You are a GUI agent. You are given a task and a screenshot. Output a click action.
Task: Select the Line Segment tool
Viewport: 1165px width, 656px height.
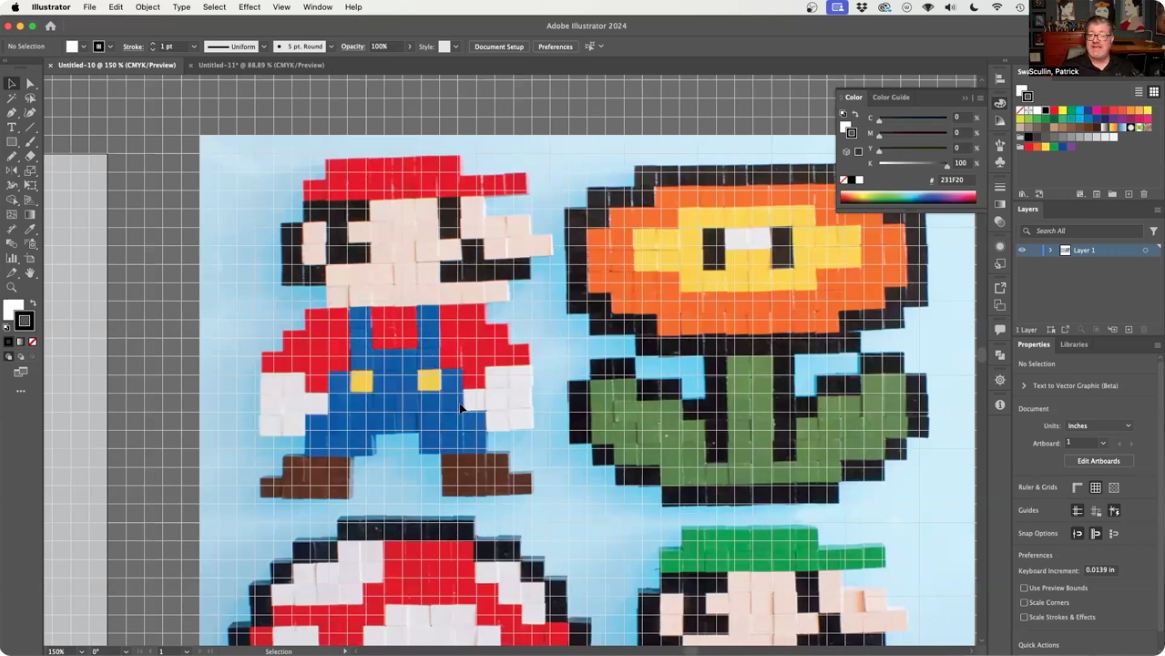coord(30,127)
